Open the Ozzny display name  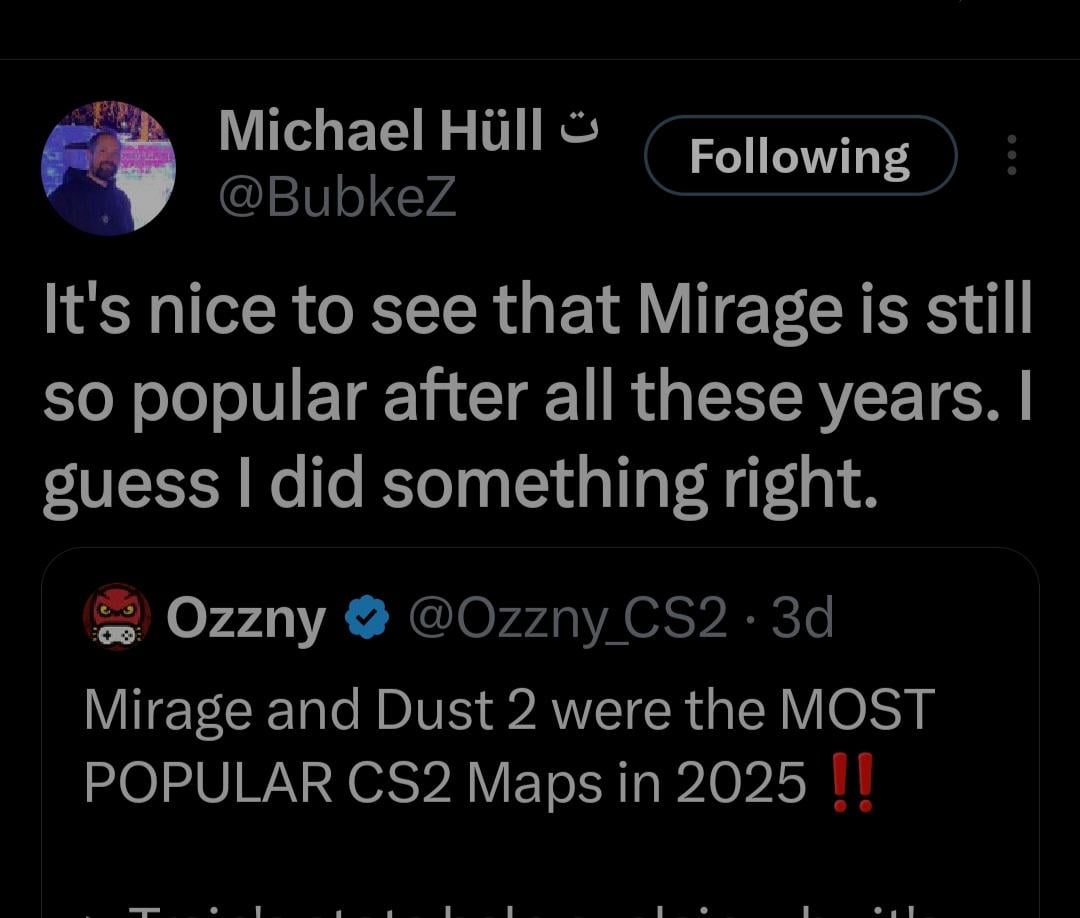pyautogui.click(x=246, y=620)
